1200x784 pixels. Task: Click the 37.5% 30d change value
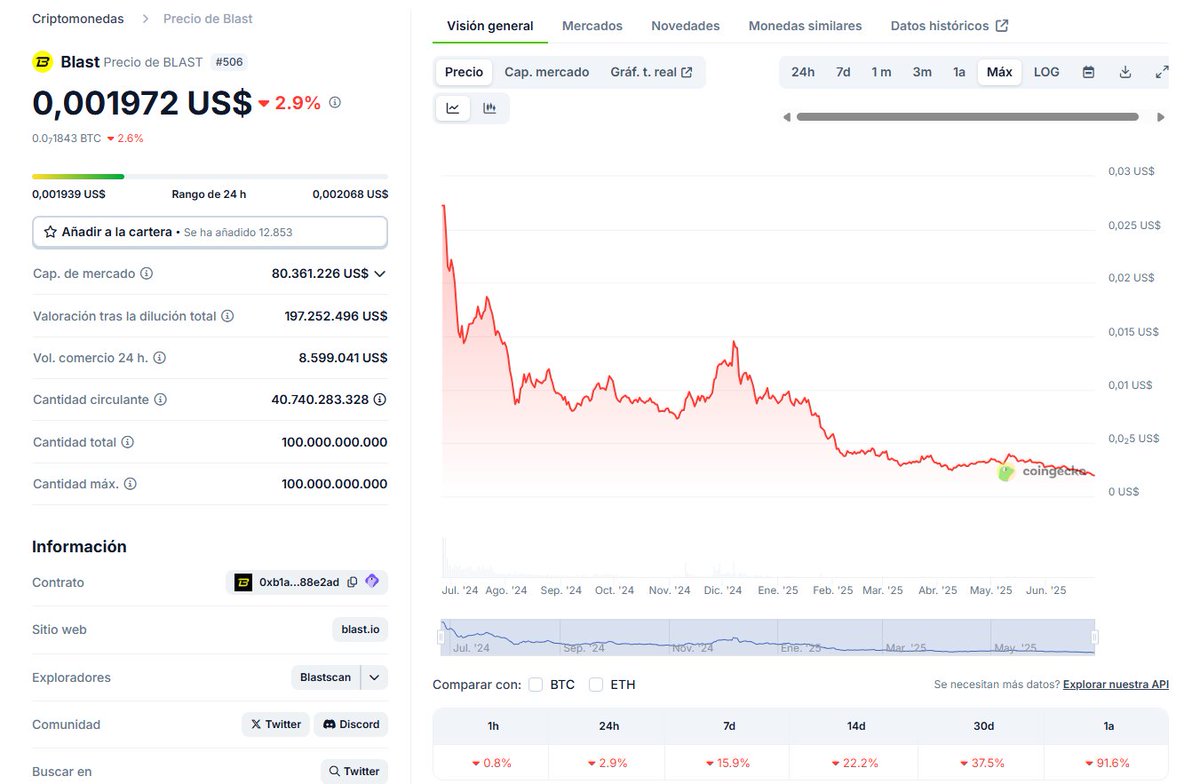pyautogui.click(x=984, y=763)
